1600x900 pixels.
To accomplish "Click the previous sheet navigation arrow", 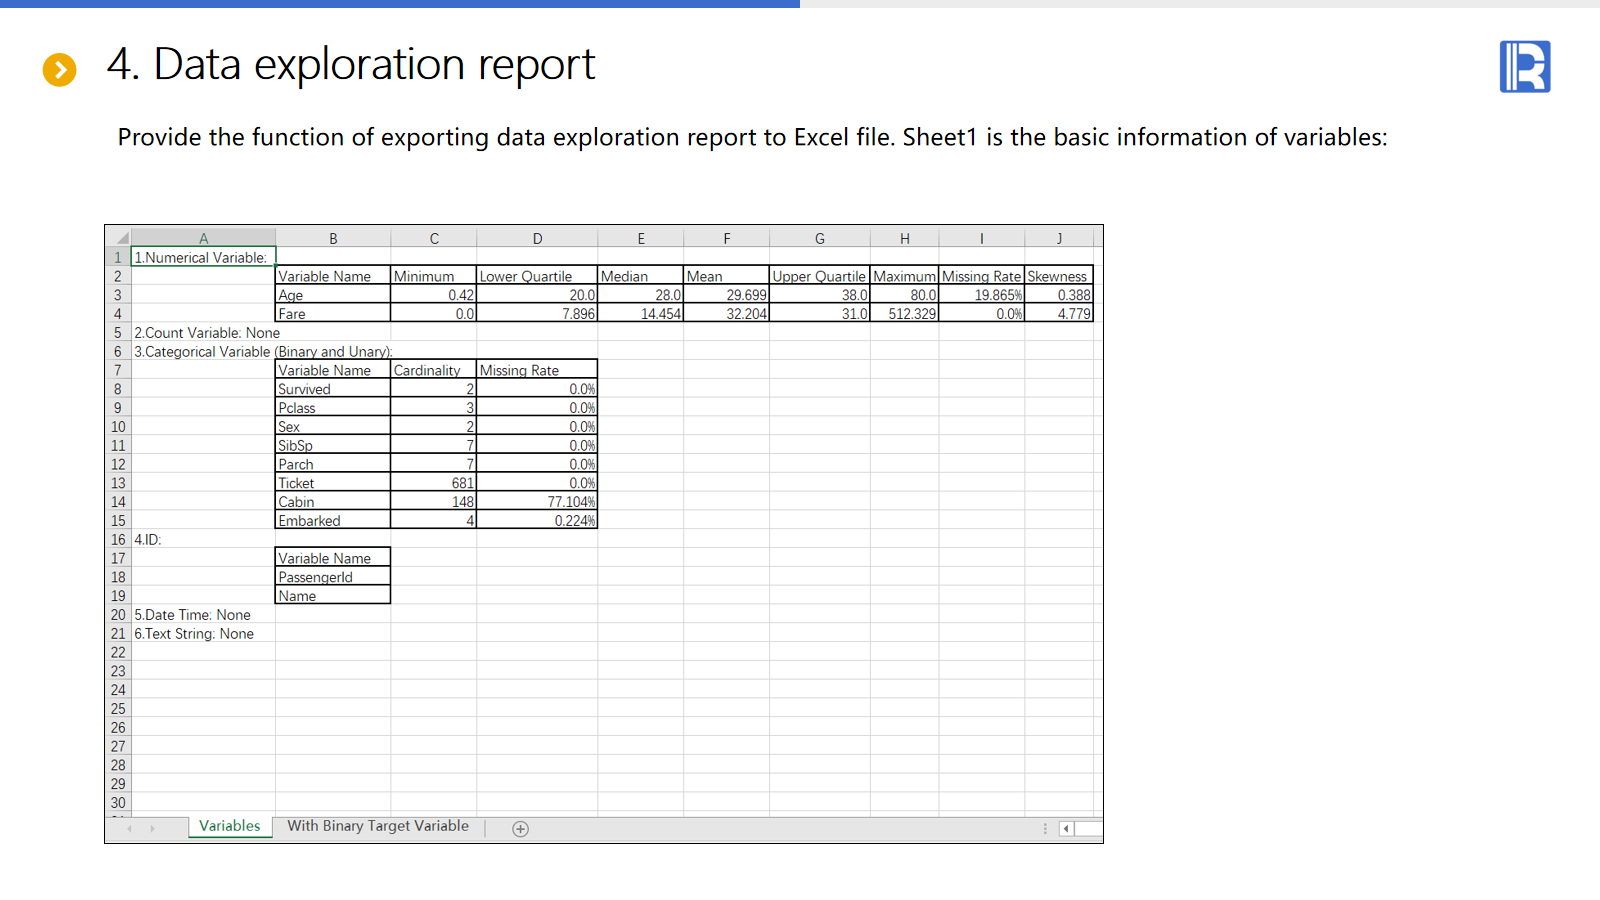I will [x=129, y=828].
